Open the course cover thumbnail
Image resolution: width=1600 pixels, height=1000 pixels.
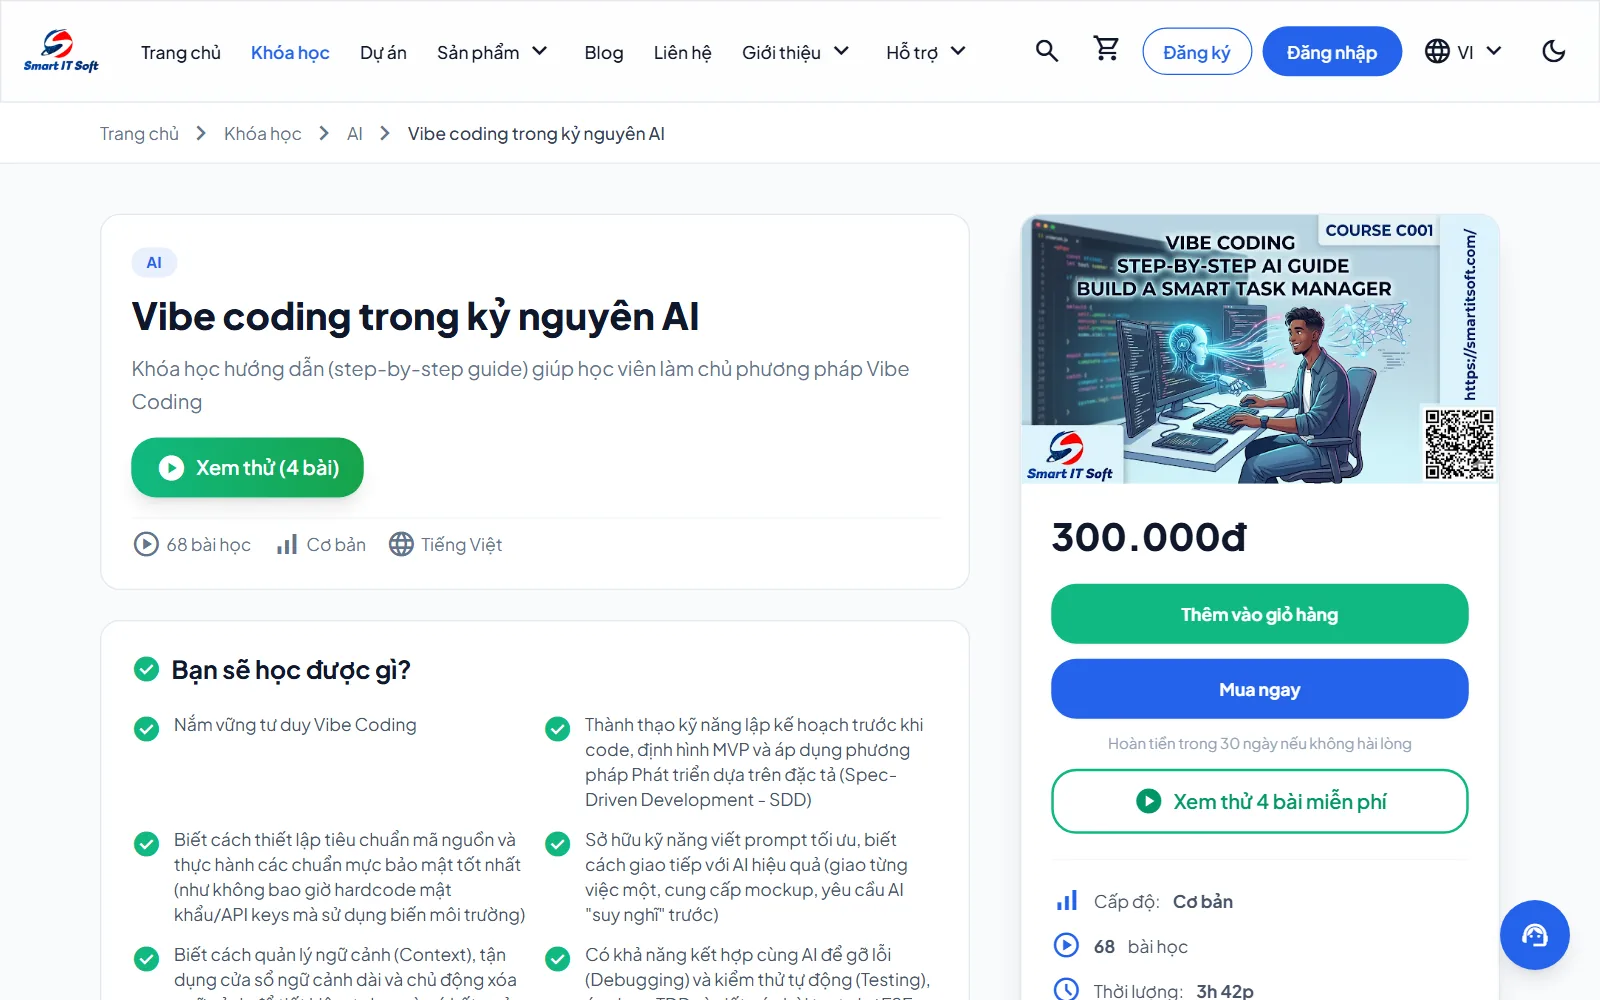click(1260, 349)
